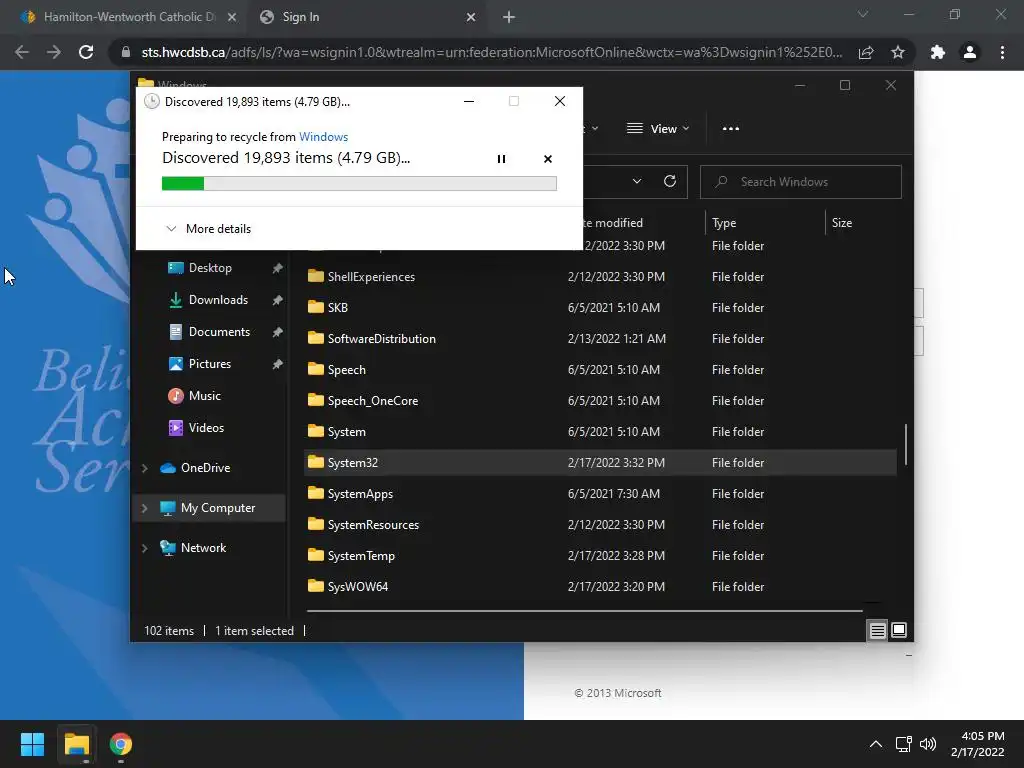This screenshot has width=1024, height=768.
Task: Select the SystemApps folder
Action: (360, 494)
